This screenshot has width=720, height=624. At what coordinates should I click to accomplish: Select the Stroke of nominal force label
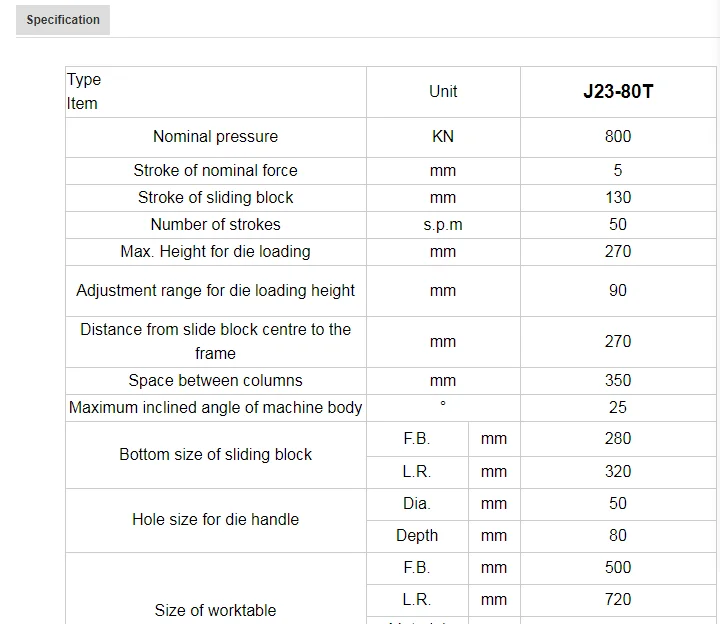coord(215,171)
